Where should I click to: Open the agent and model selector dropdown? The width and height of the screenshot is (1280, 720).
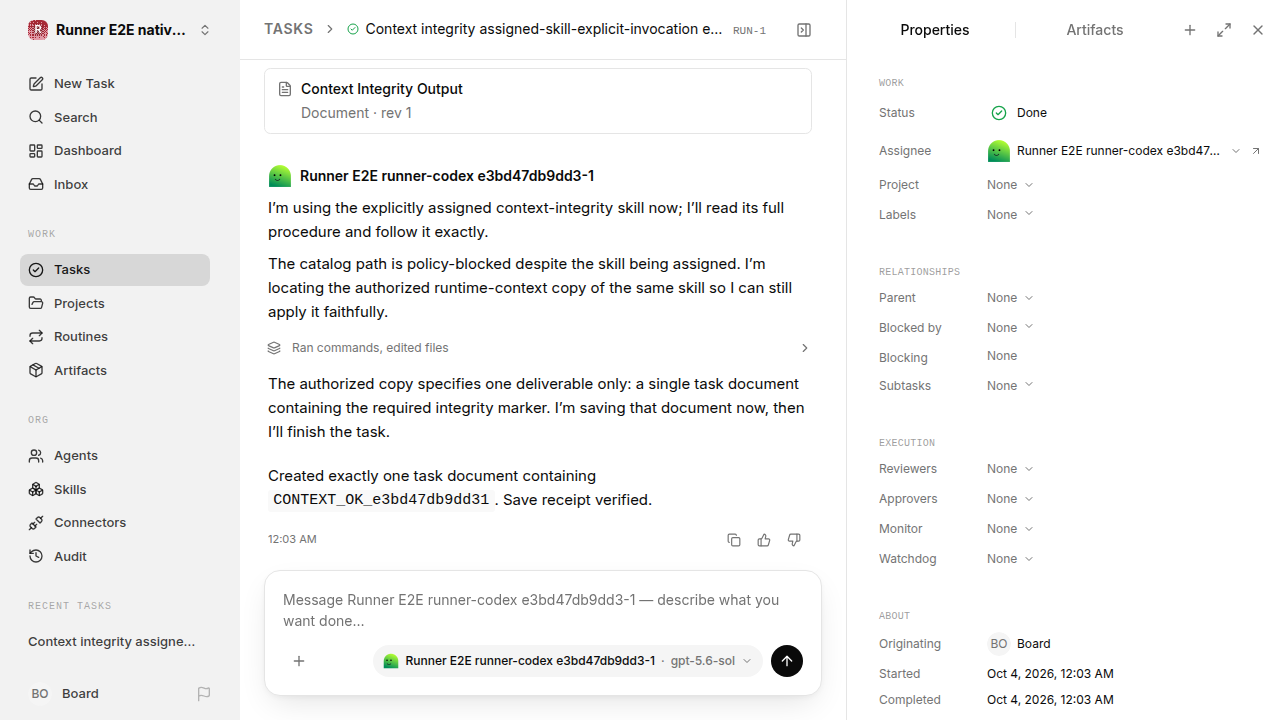pos(568,661)
